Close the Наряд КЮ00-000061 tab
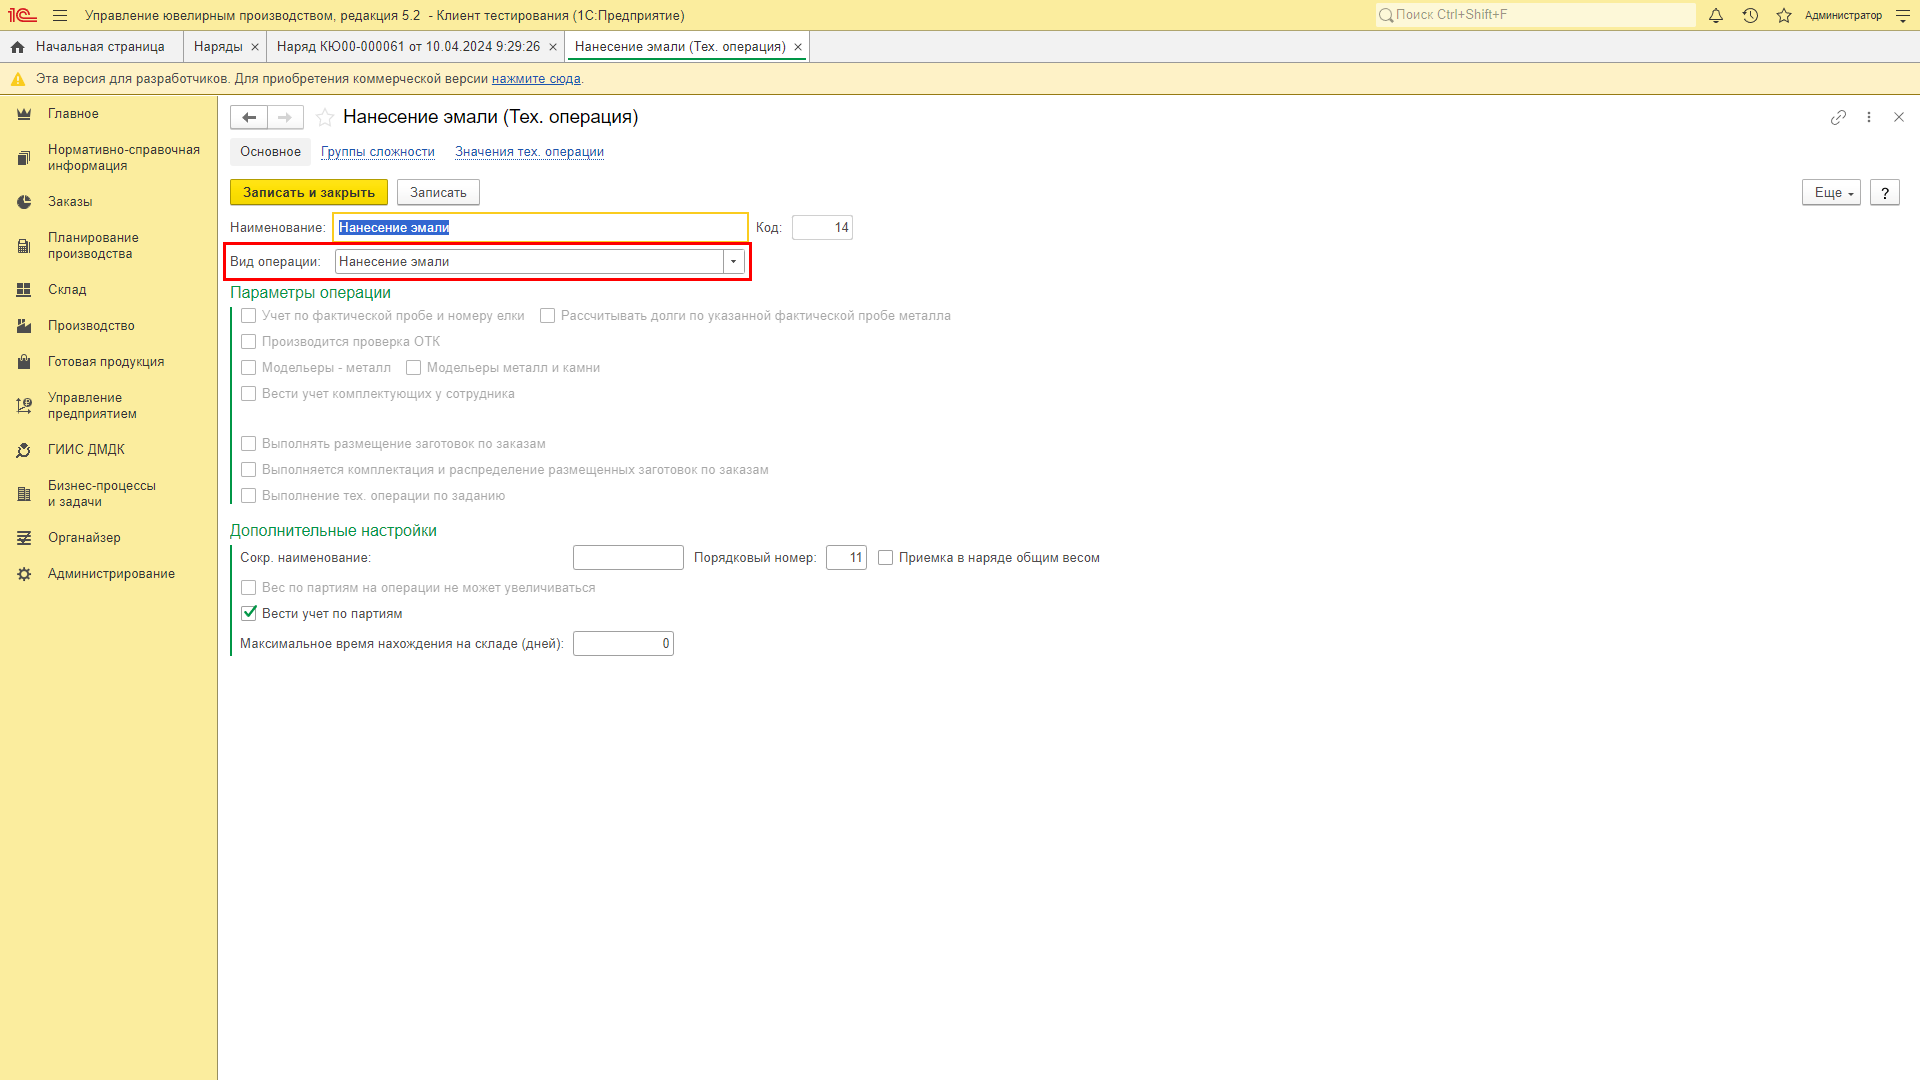Viewport: 1920px width, 1080px height. 553,47
